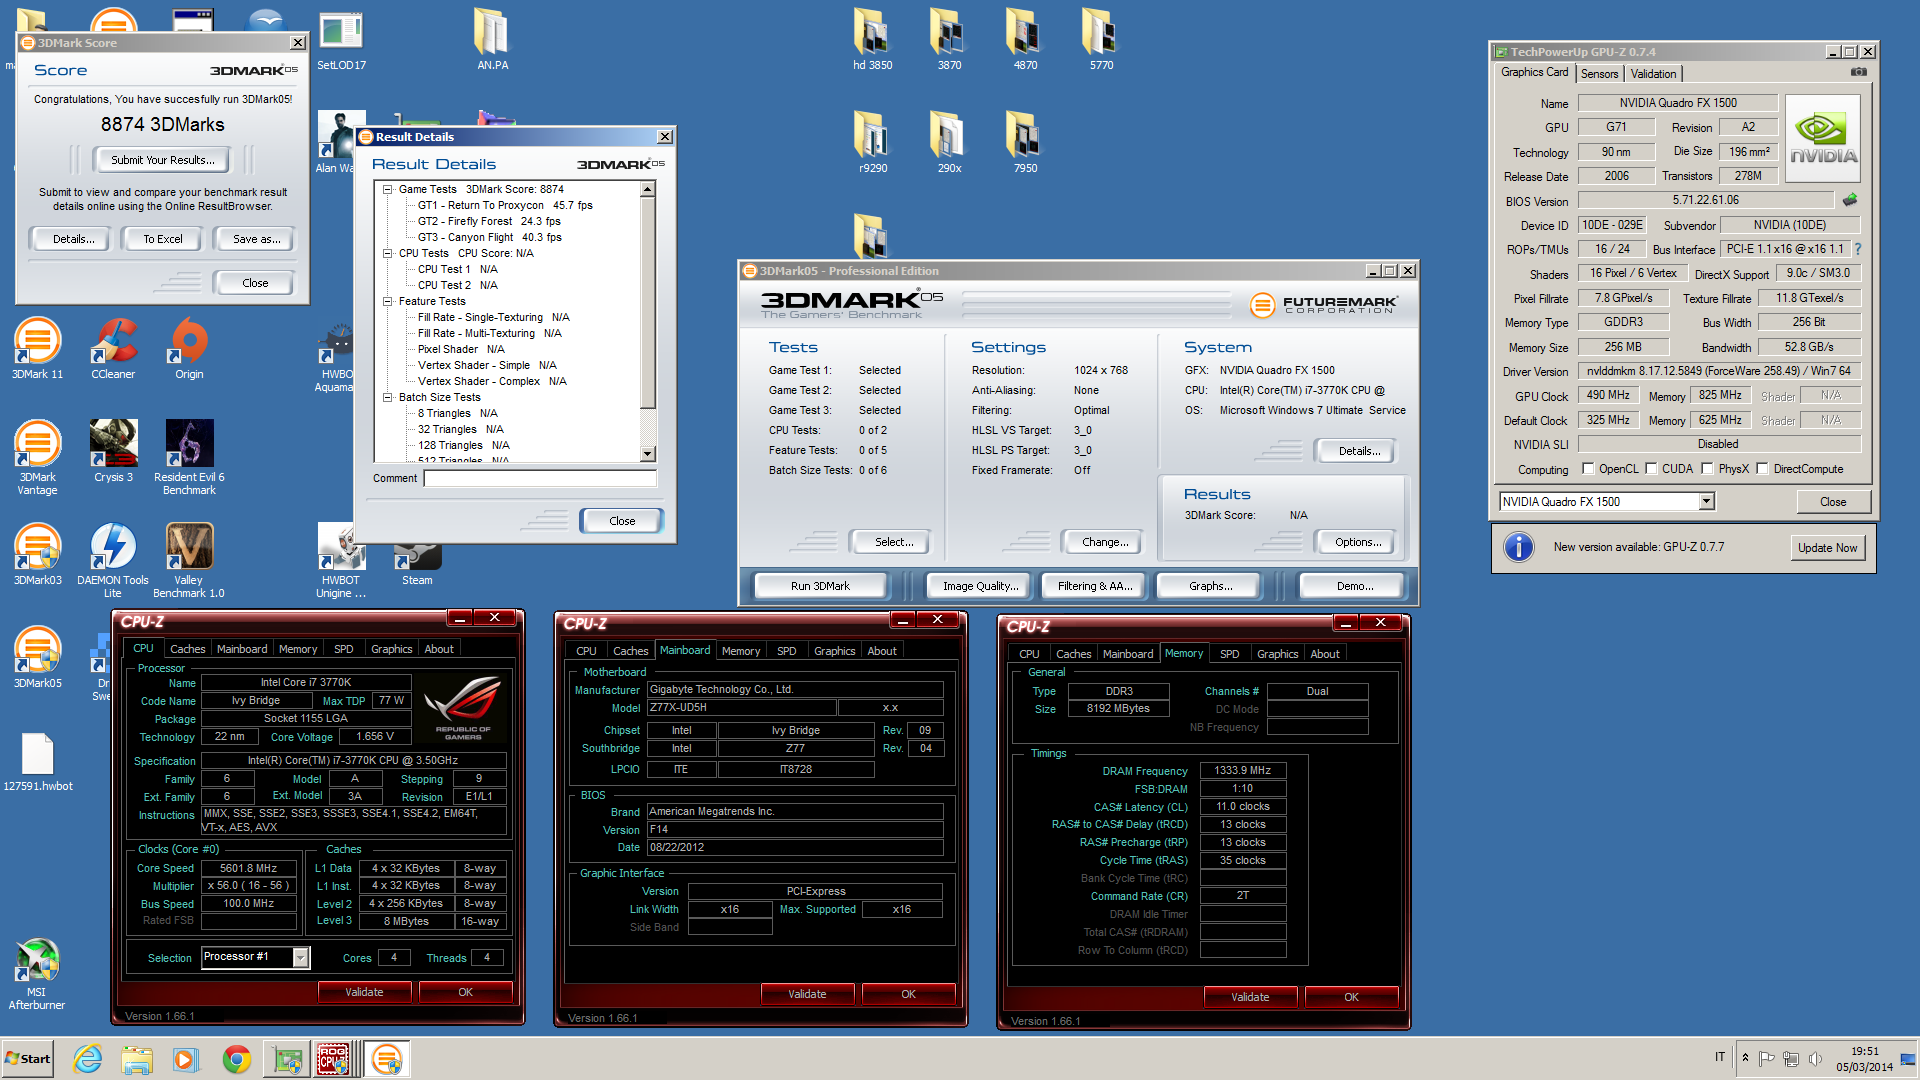This screenshot has height=1080, width=1920.
Task: Click the Bus Interface question mark in GPU-Z
Action: (x=1858, y=249)
